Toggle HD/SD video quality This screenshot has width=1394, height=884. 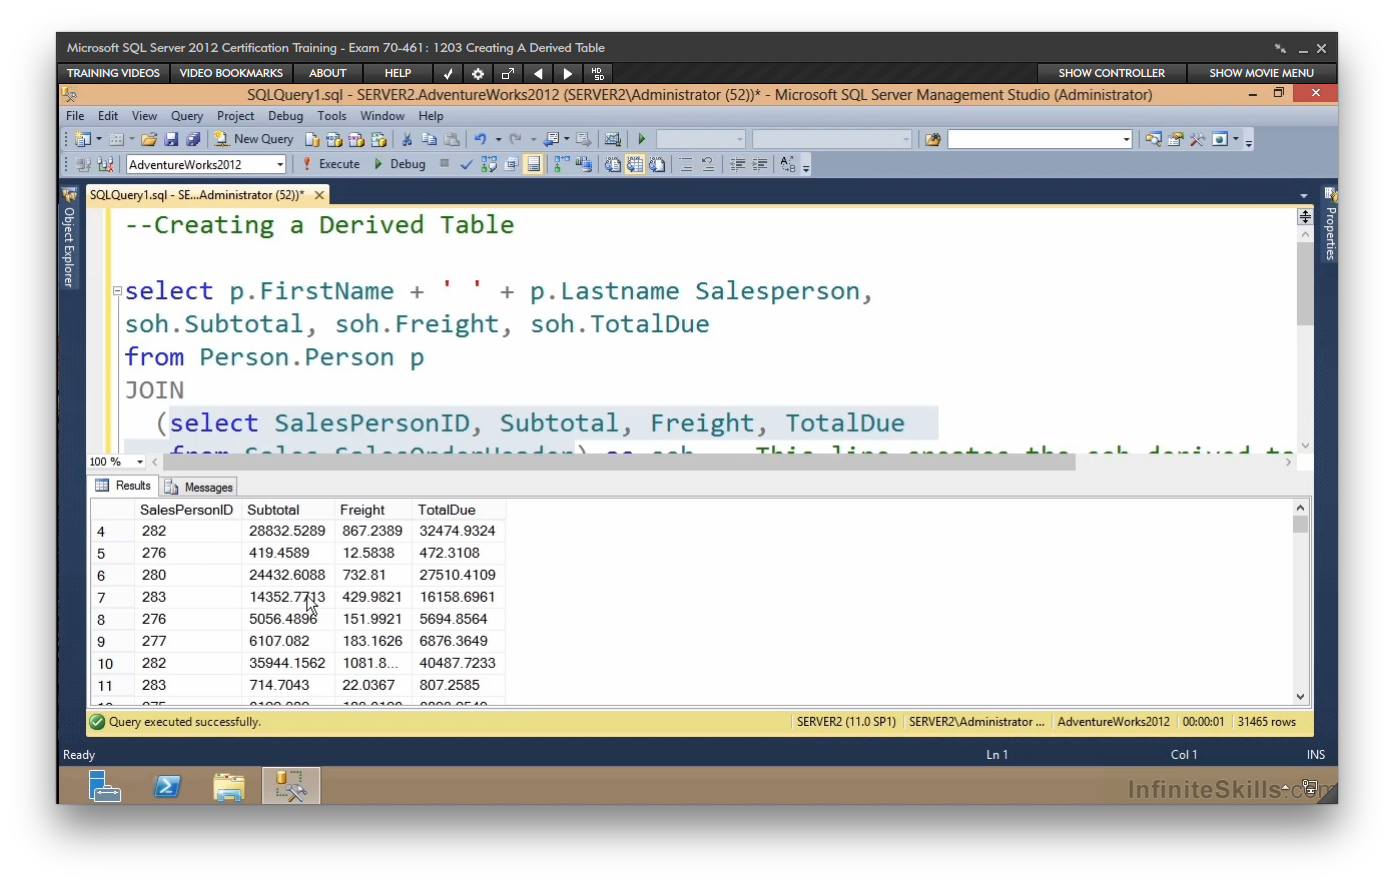pos(598,73)
